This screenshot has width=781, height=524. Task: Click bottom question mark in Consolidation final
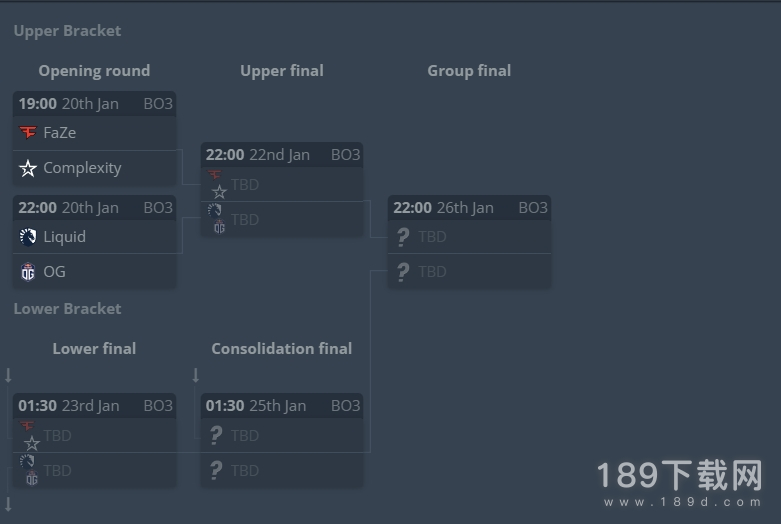point(215,470)
